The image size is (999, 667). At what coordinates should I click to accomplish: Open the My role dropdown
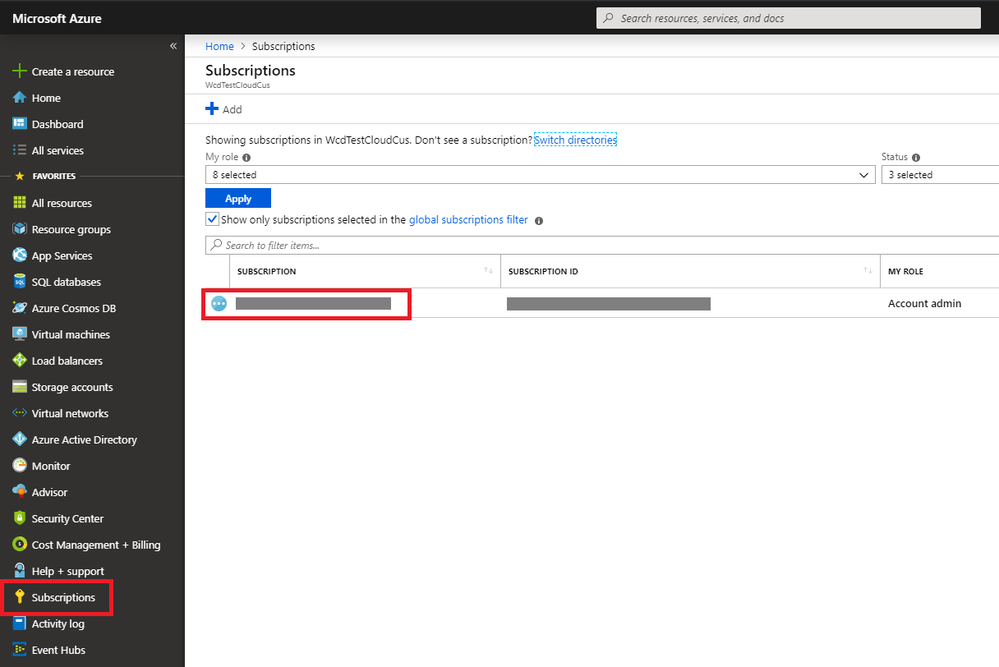[540, 175]
